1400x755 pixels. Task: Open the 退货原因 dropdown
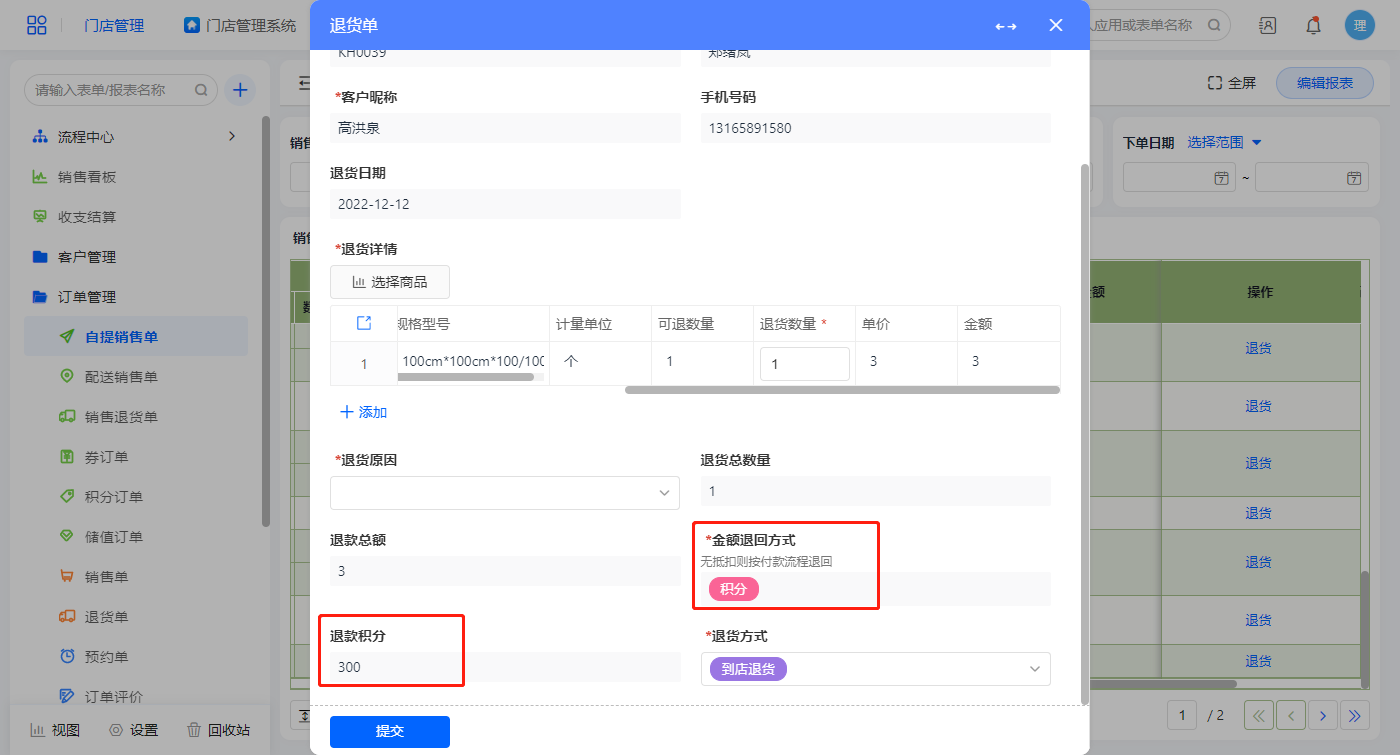pos(505,492)
